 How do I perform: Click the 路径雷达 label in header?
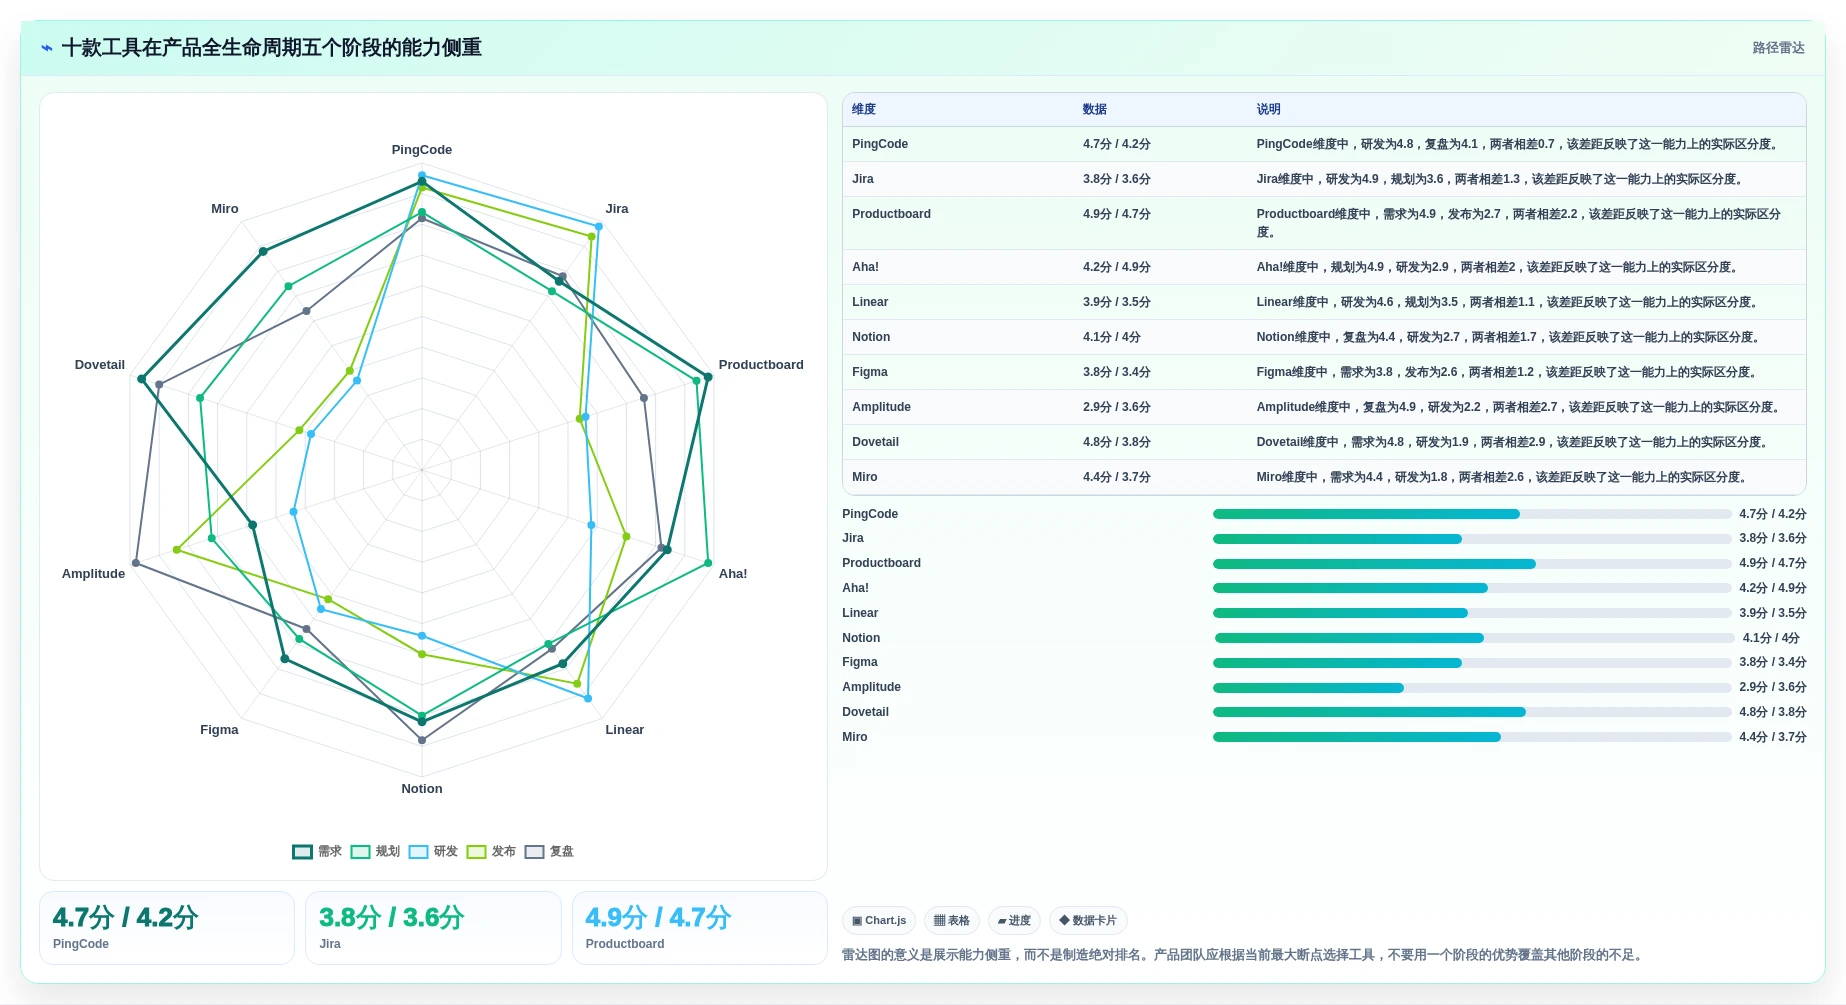pyautogui.click(x=1778, y=48)
